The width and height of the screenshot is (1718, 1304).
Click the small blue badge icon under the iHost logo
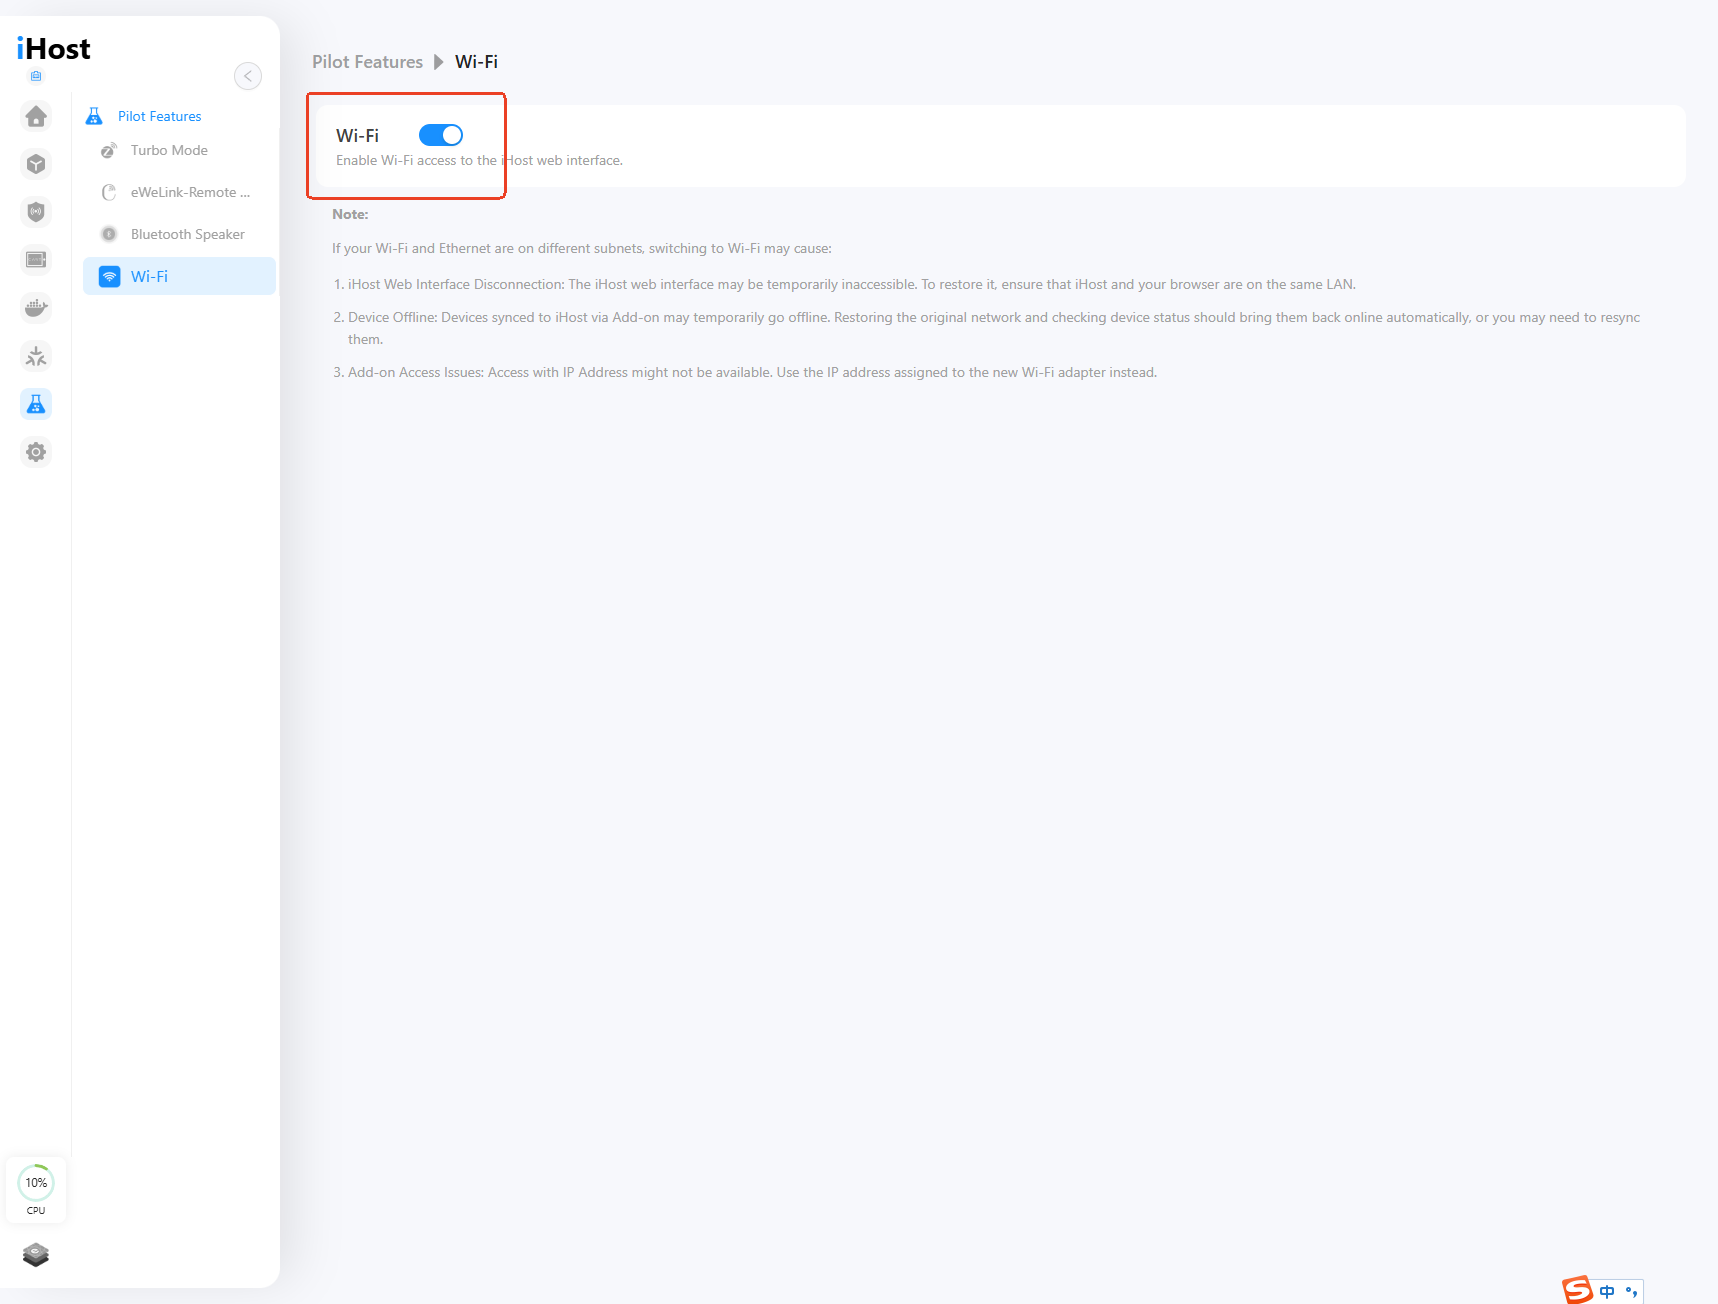tap(36, 76)
